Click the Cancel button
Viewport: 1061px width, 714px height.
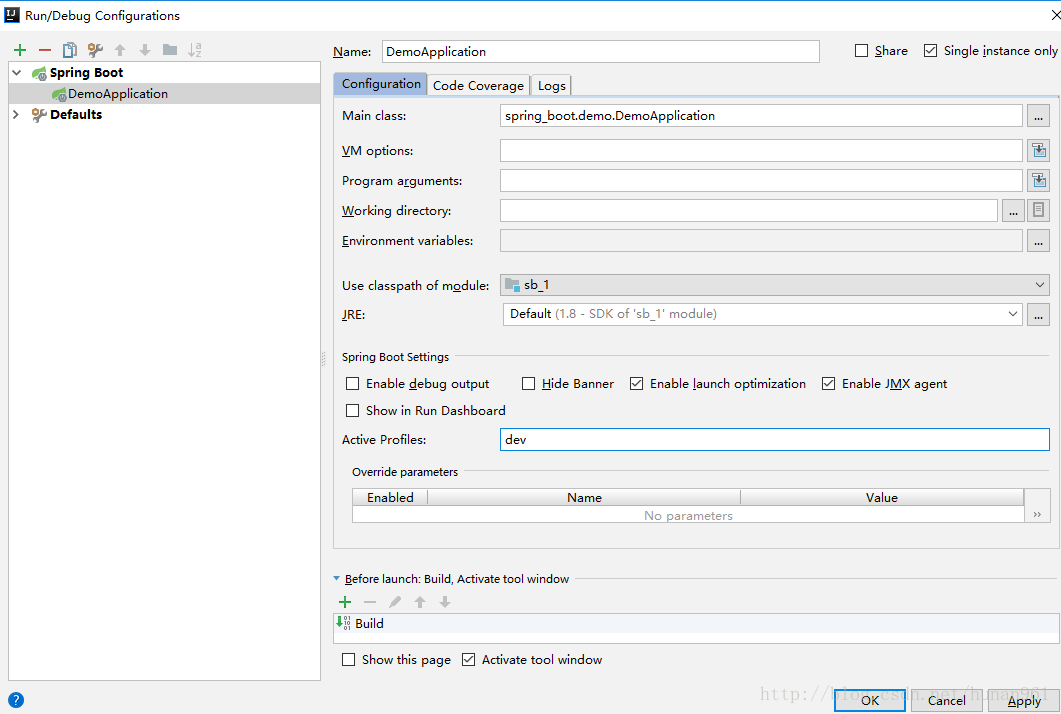click(947, 700)
